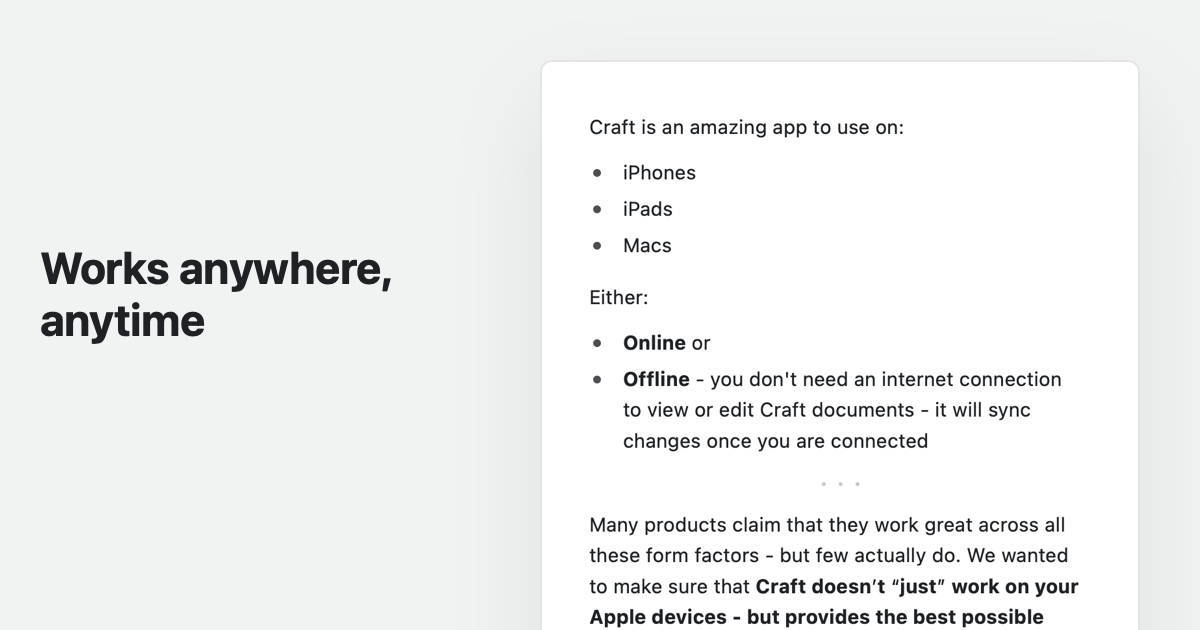Viewport: 1200px width, 630px height.
Task: Click the bullet point beside iPads
Action: (x=597, y=209)
